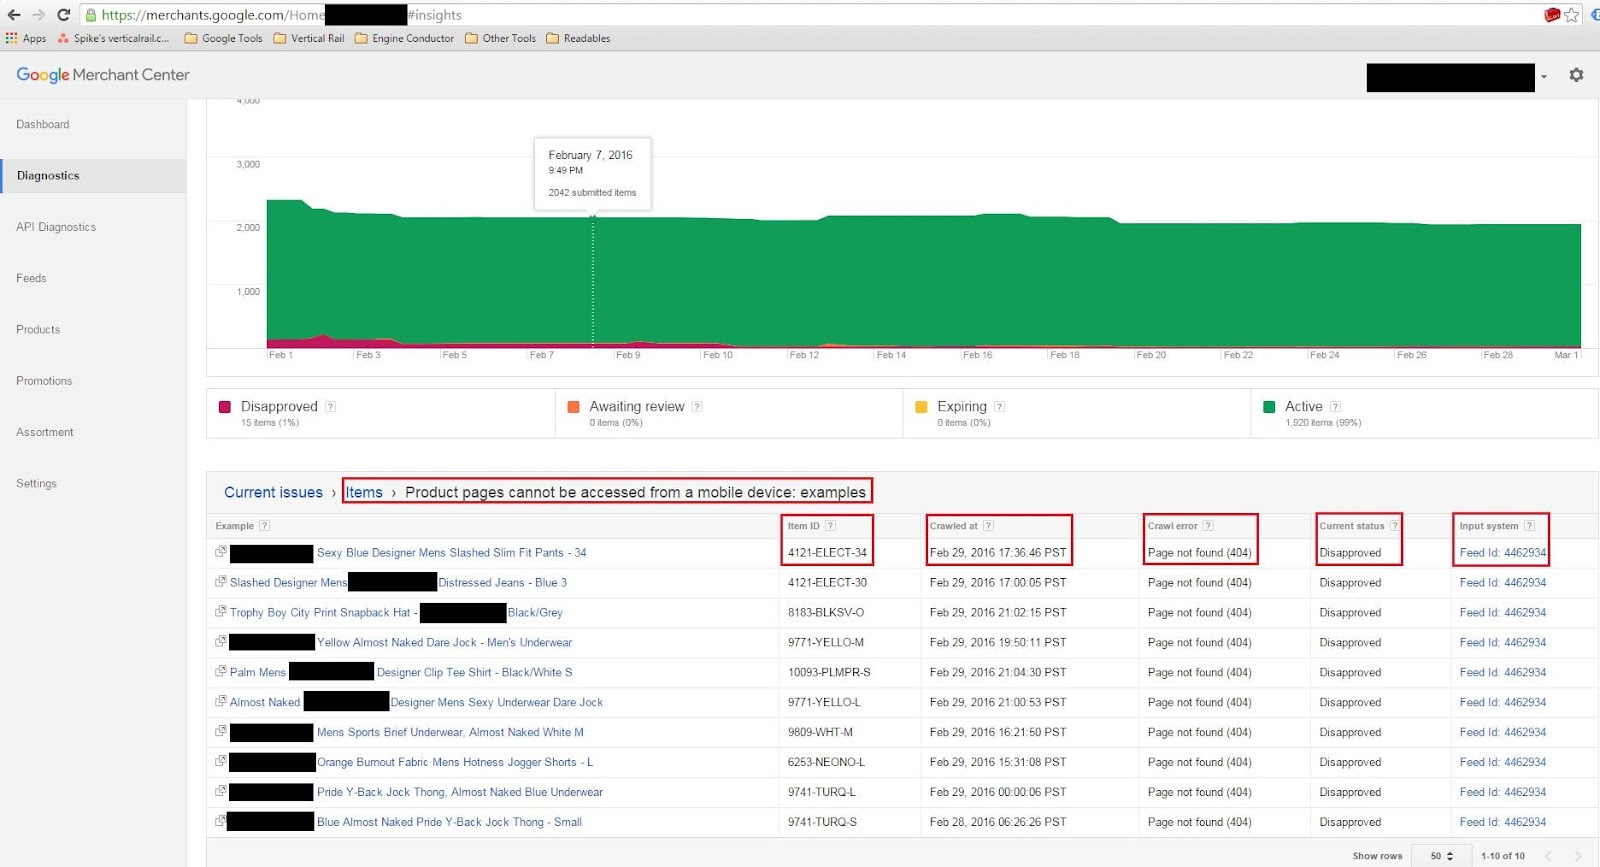Open Orange Burnout Fabric Jogger Shorts link

455,762
